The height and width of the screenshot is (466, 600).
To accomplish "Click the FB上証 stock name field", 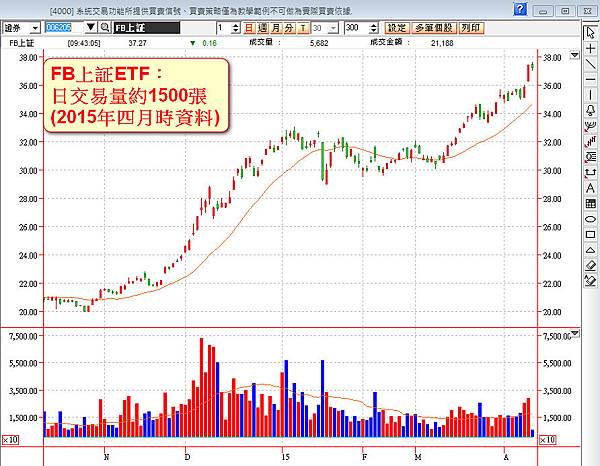I will [x=147, y=28].
